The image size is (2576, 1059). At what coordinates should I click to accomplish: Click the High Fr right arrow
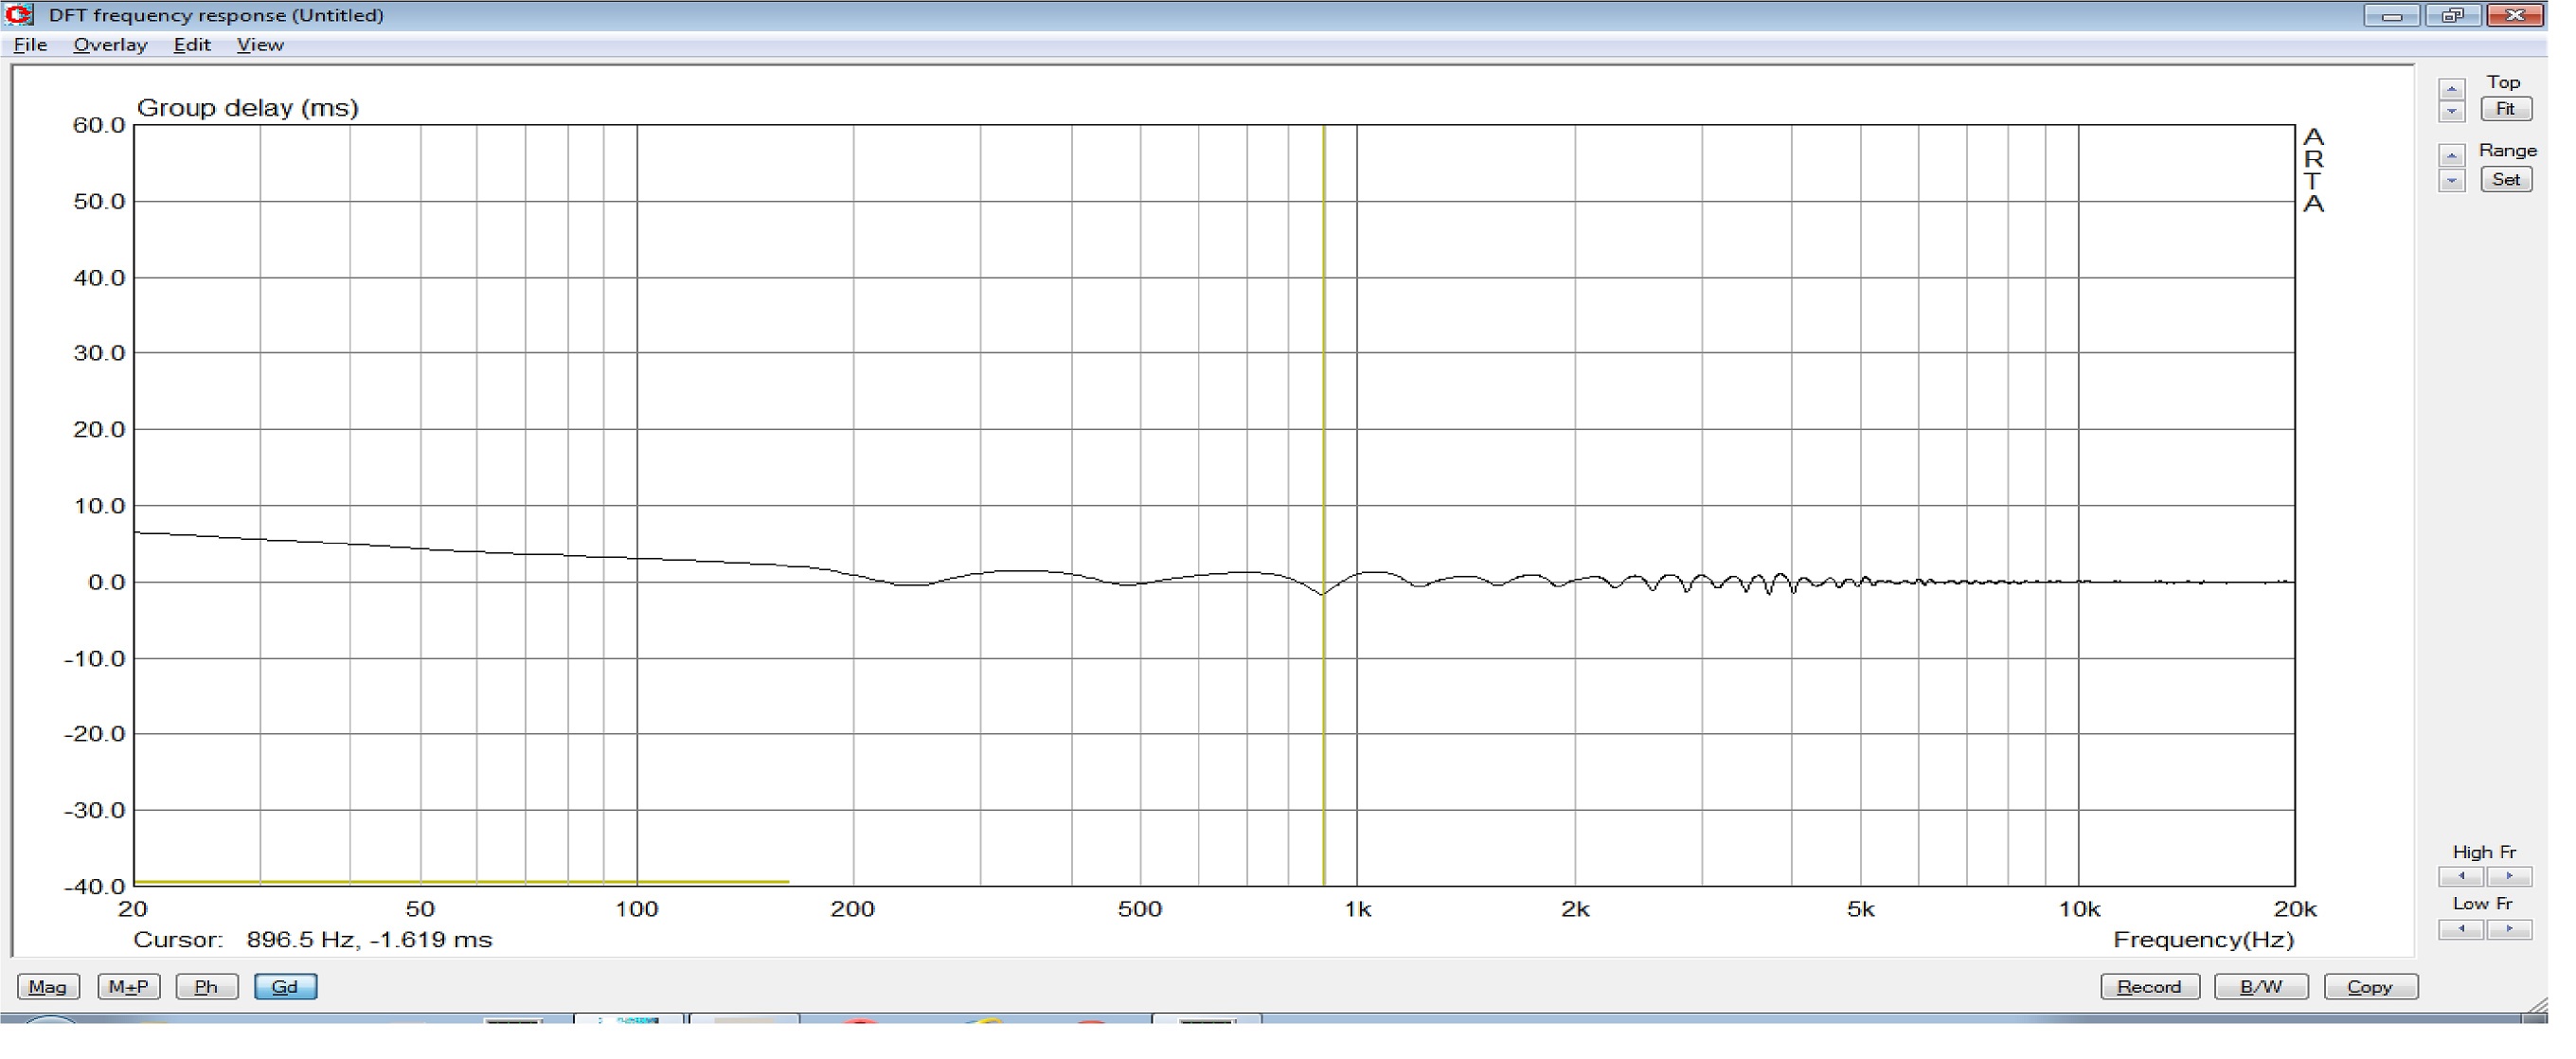tap(2508, 877)
